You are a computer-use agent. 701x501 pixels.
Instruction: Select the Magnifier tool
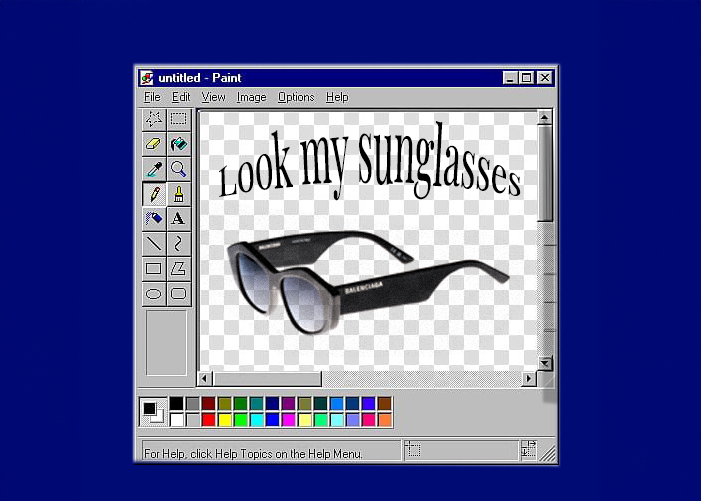pyautogui.click(x=178, y=169)
